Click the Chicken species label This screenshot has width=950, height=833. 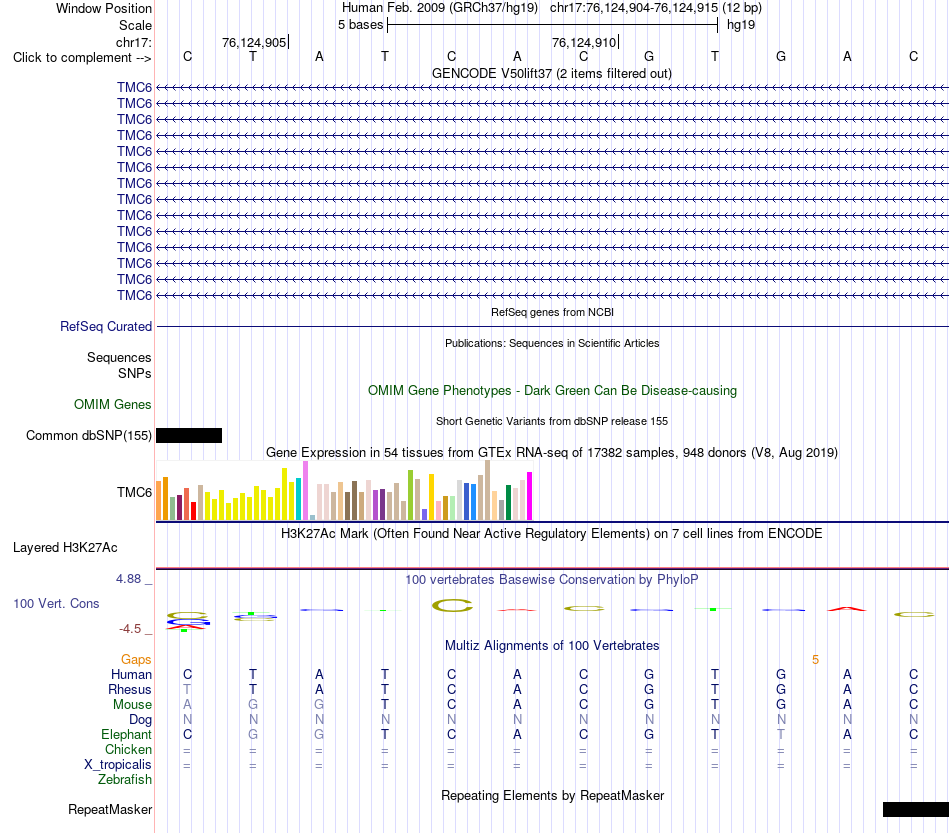coord(128,749)
